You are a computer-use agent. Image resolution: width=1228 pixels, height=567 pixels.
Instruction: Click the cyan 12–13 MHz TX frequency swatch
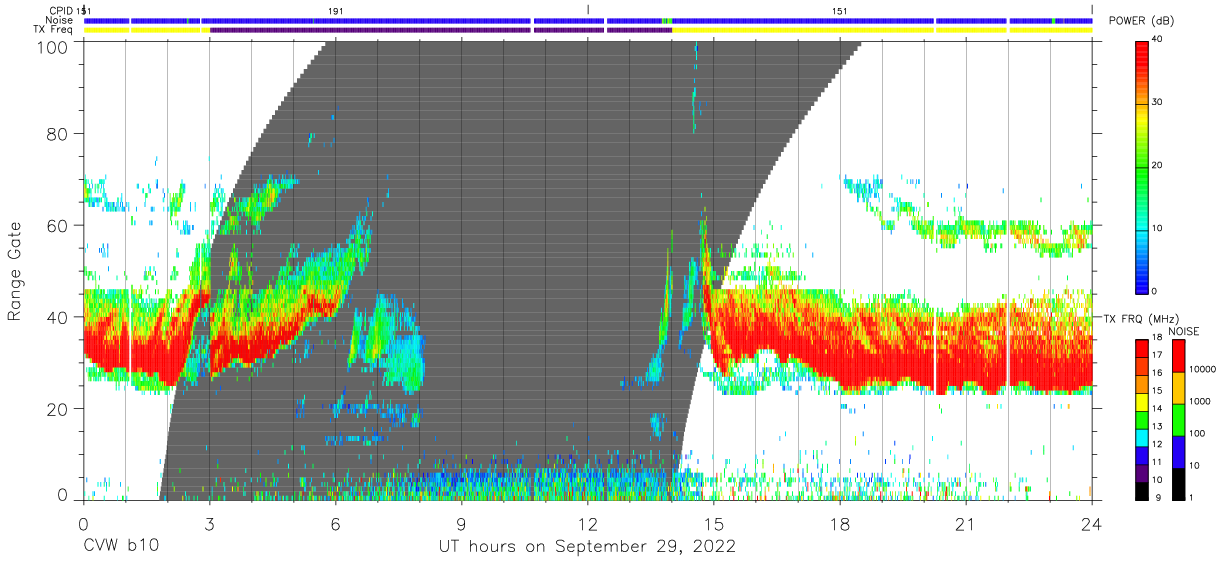tap(1143, 436)
